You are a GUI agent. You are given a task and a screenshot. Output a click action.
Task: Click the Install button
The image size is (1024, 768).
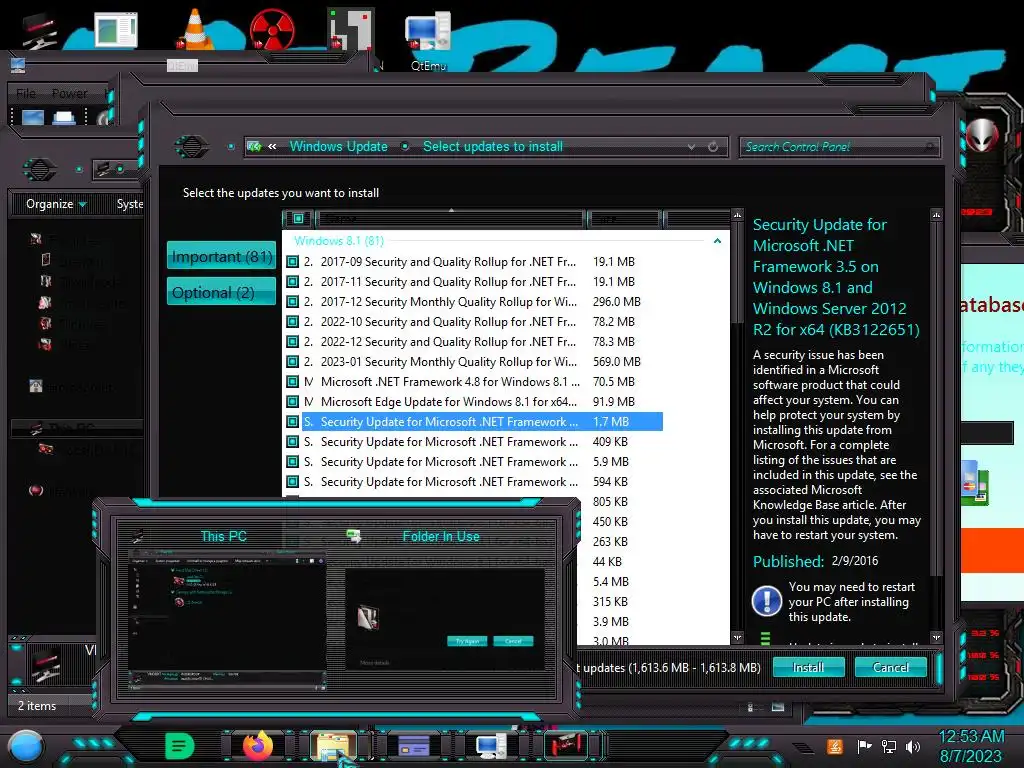pyautogui.click(x=808, y=667)
